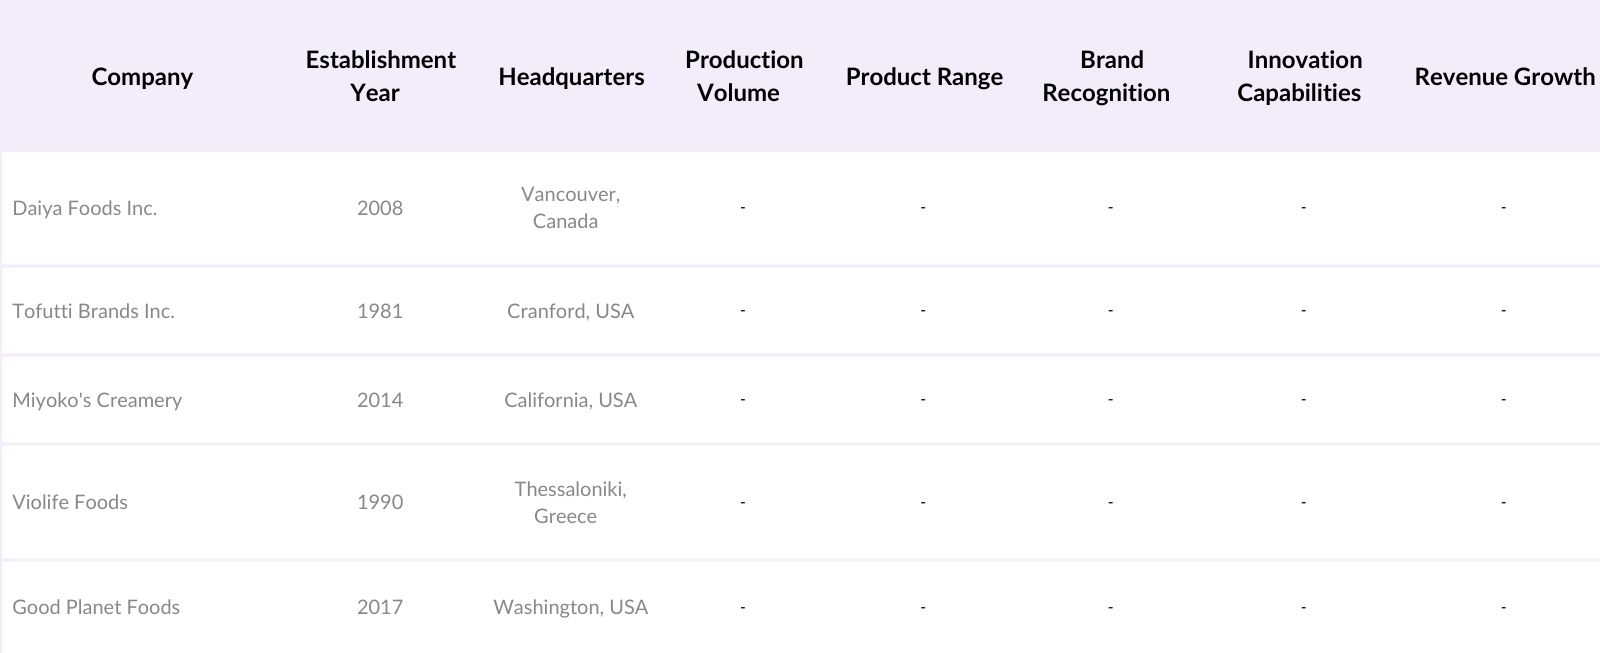Screen dimensions: 1600x653
Task: Select the 2017 establishment year cell
Action: pos(380,607)
